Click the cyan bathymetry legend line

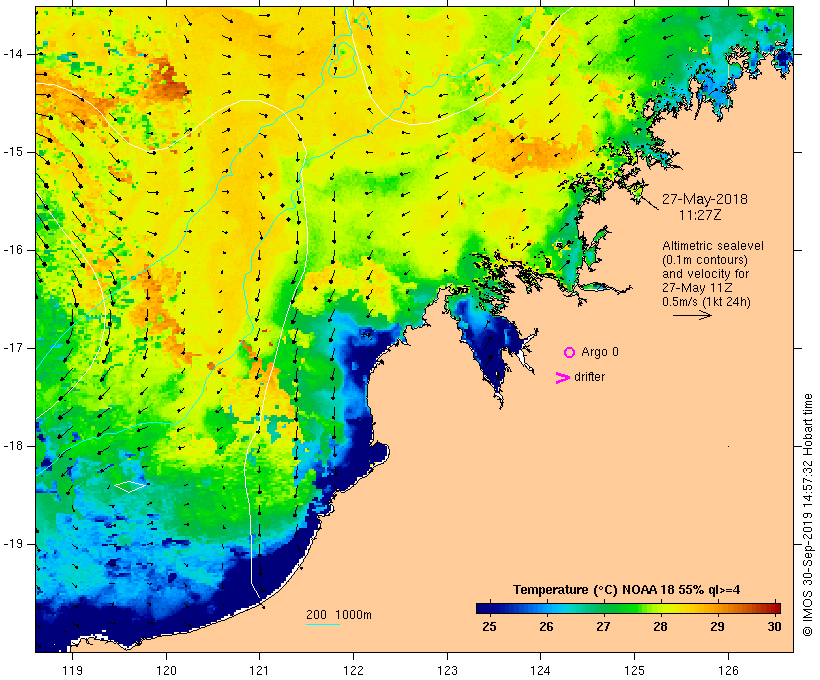pos(323,624)
